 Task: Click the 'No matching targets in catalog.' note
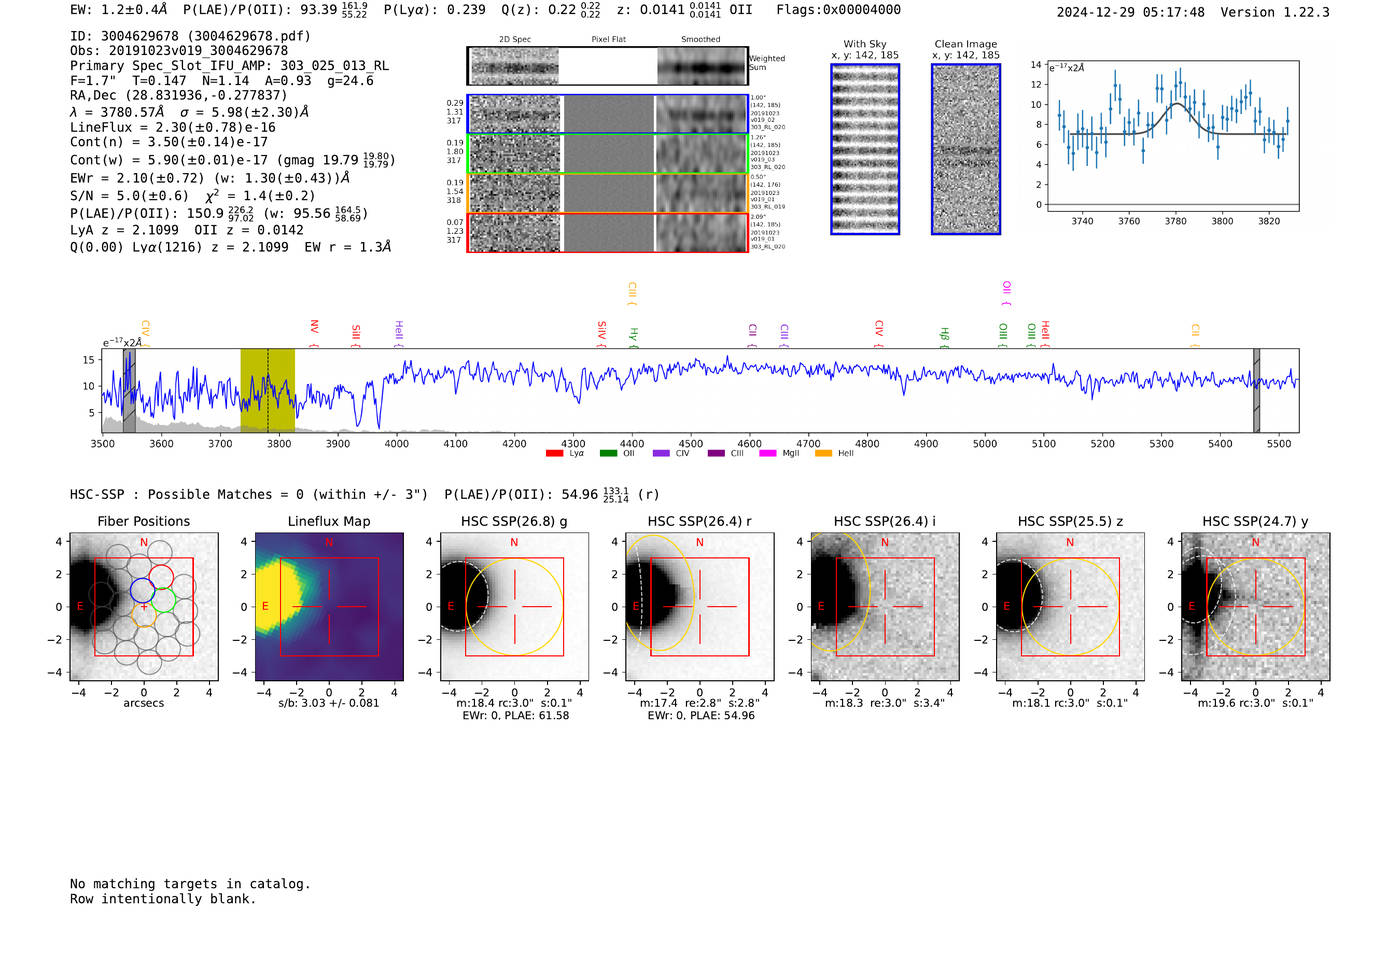(x=190, y=884)
